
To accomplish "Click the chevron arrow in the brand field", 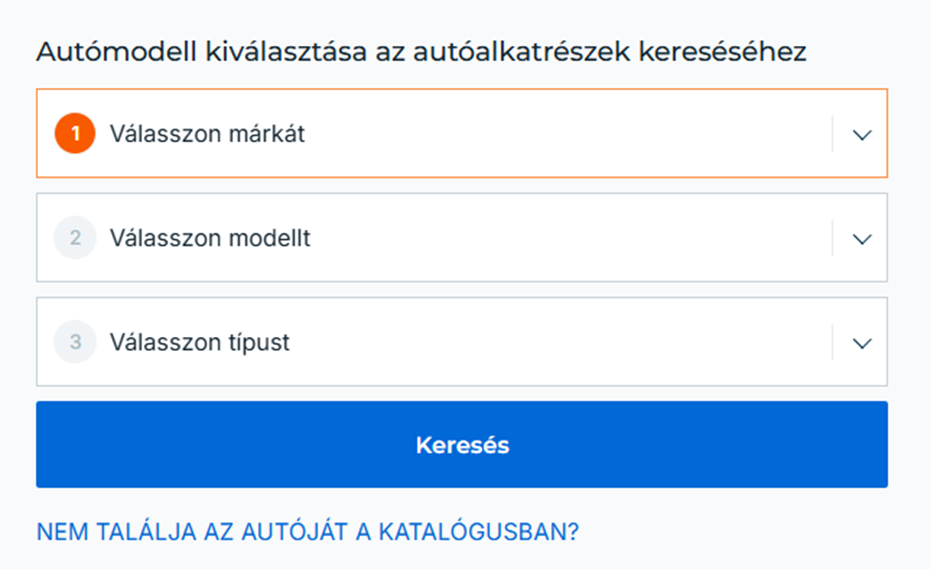I will pos(862,134).
